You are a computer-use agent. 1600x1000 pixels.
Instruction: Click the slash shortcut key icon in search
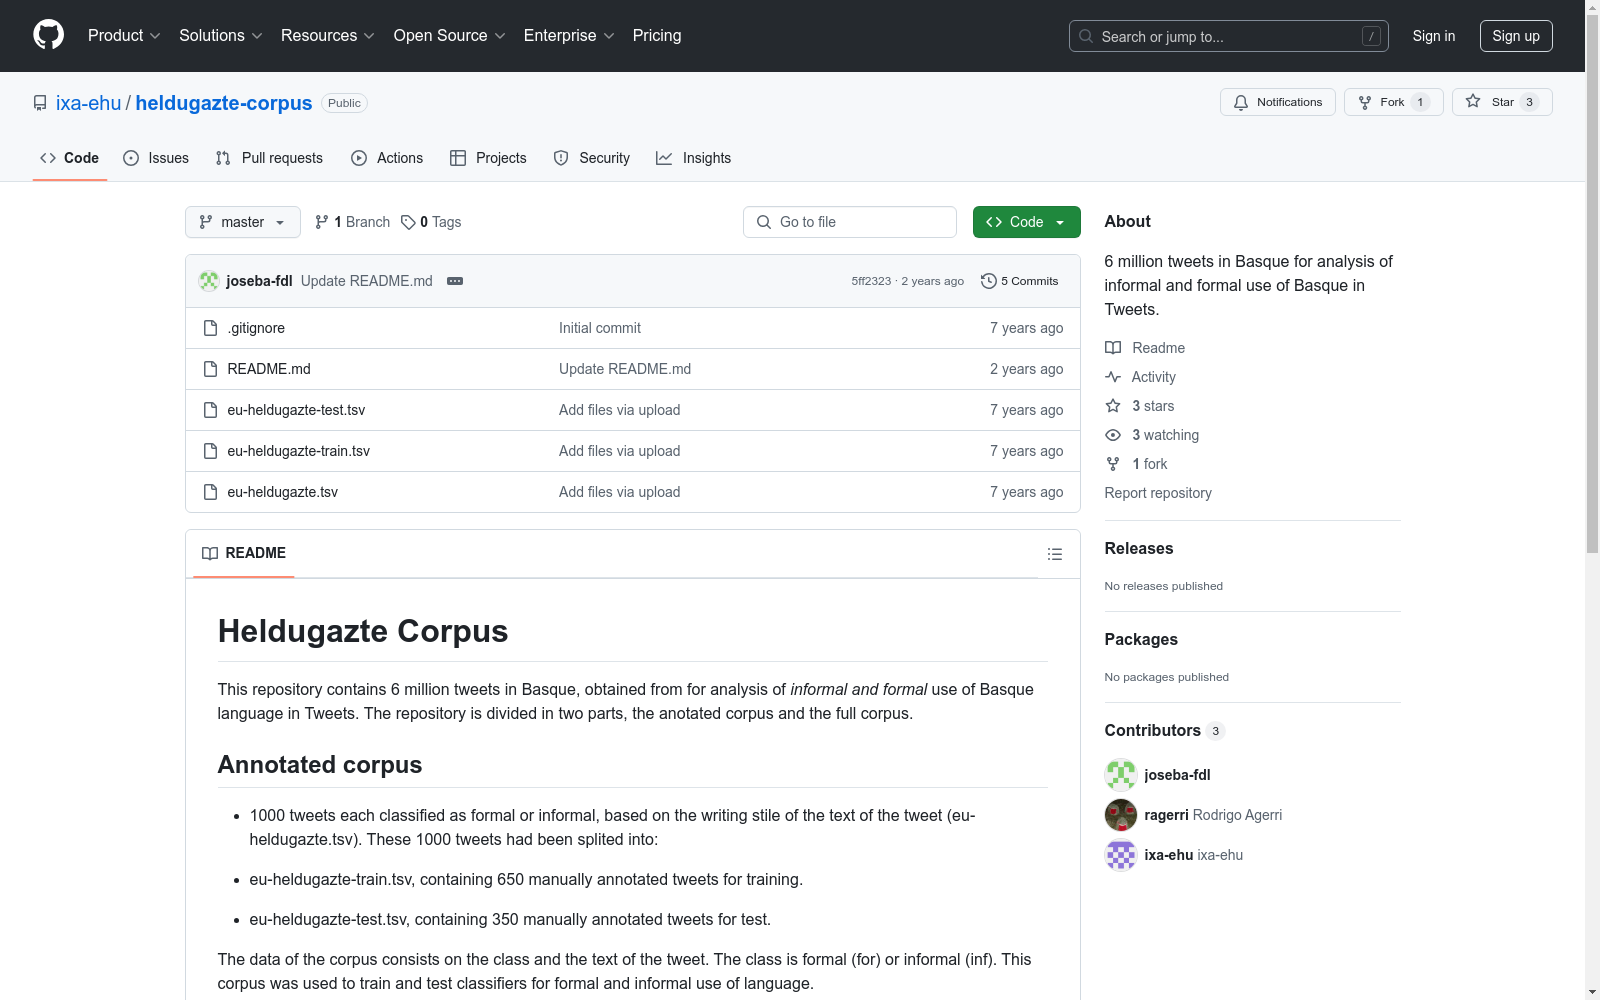coord(1371,36)
